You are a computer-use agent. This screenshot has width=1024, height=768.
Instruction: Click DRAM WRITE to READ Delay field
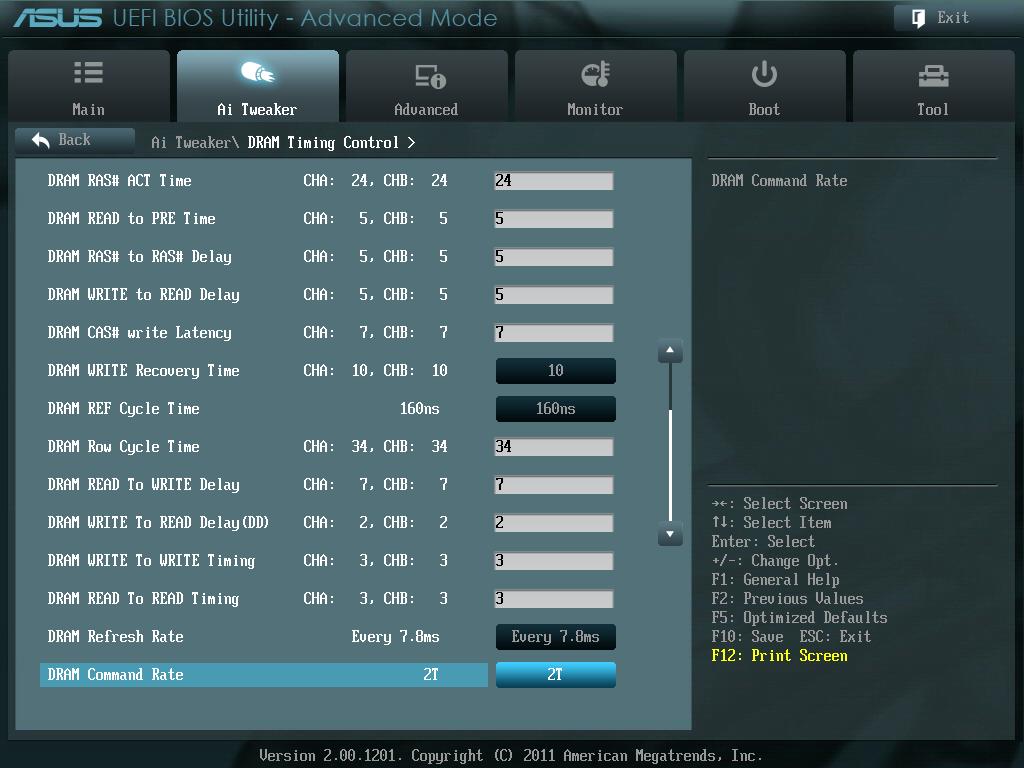pyautogui.click(x=554, y=295)
